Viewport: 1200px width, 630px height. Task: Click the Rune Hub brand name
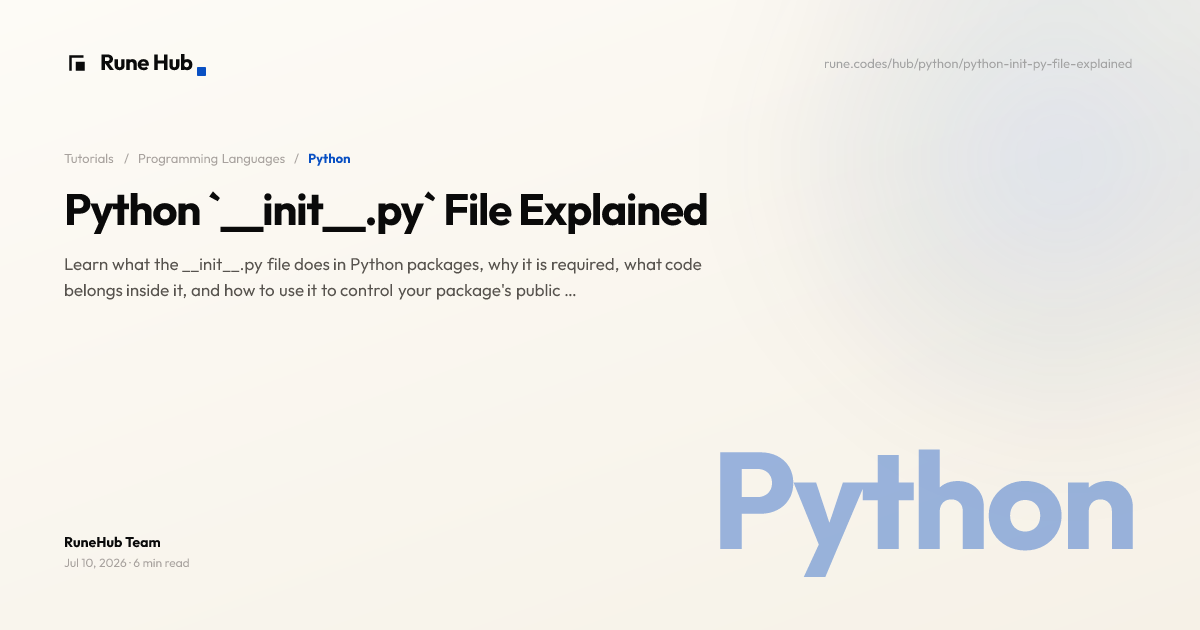(146, 63)
